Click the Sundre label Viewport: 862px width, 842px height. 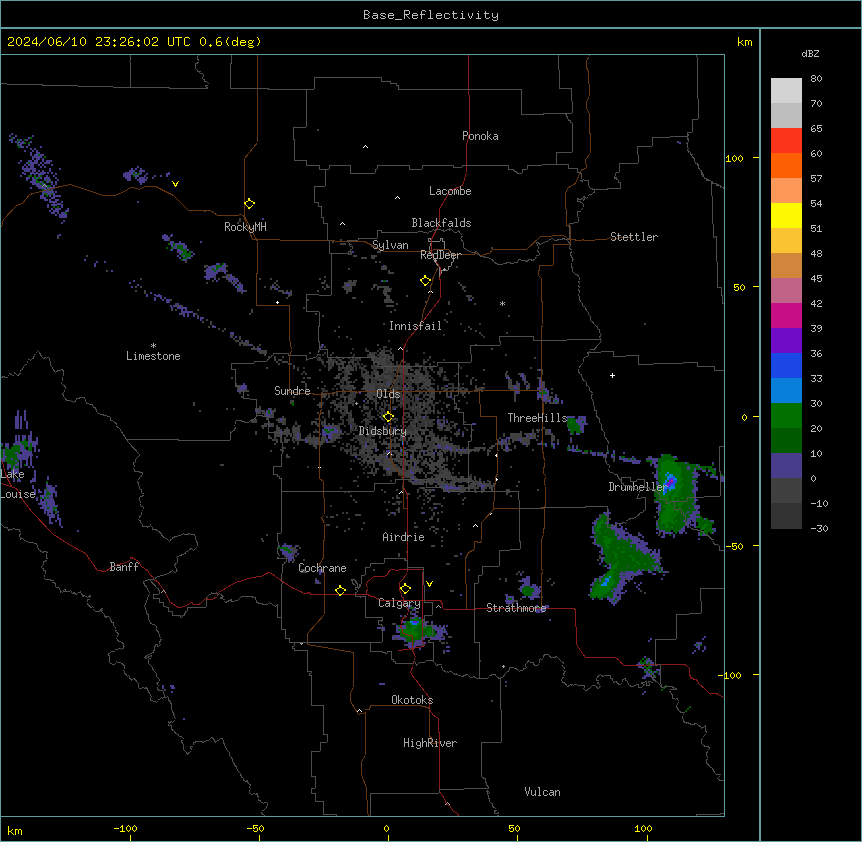pyautogui.click(x=292, y=391)
